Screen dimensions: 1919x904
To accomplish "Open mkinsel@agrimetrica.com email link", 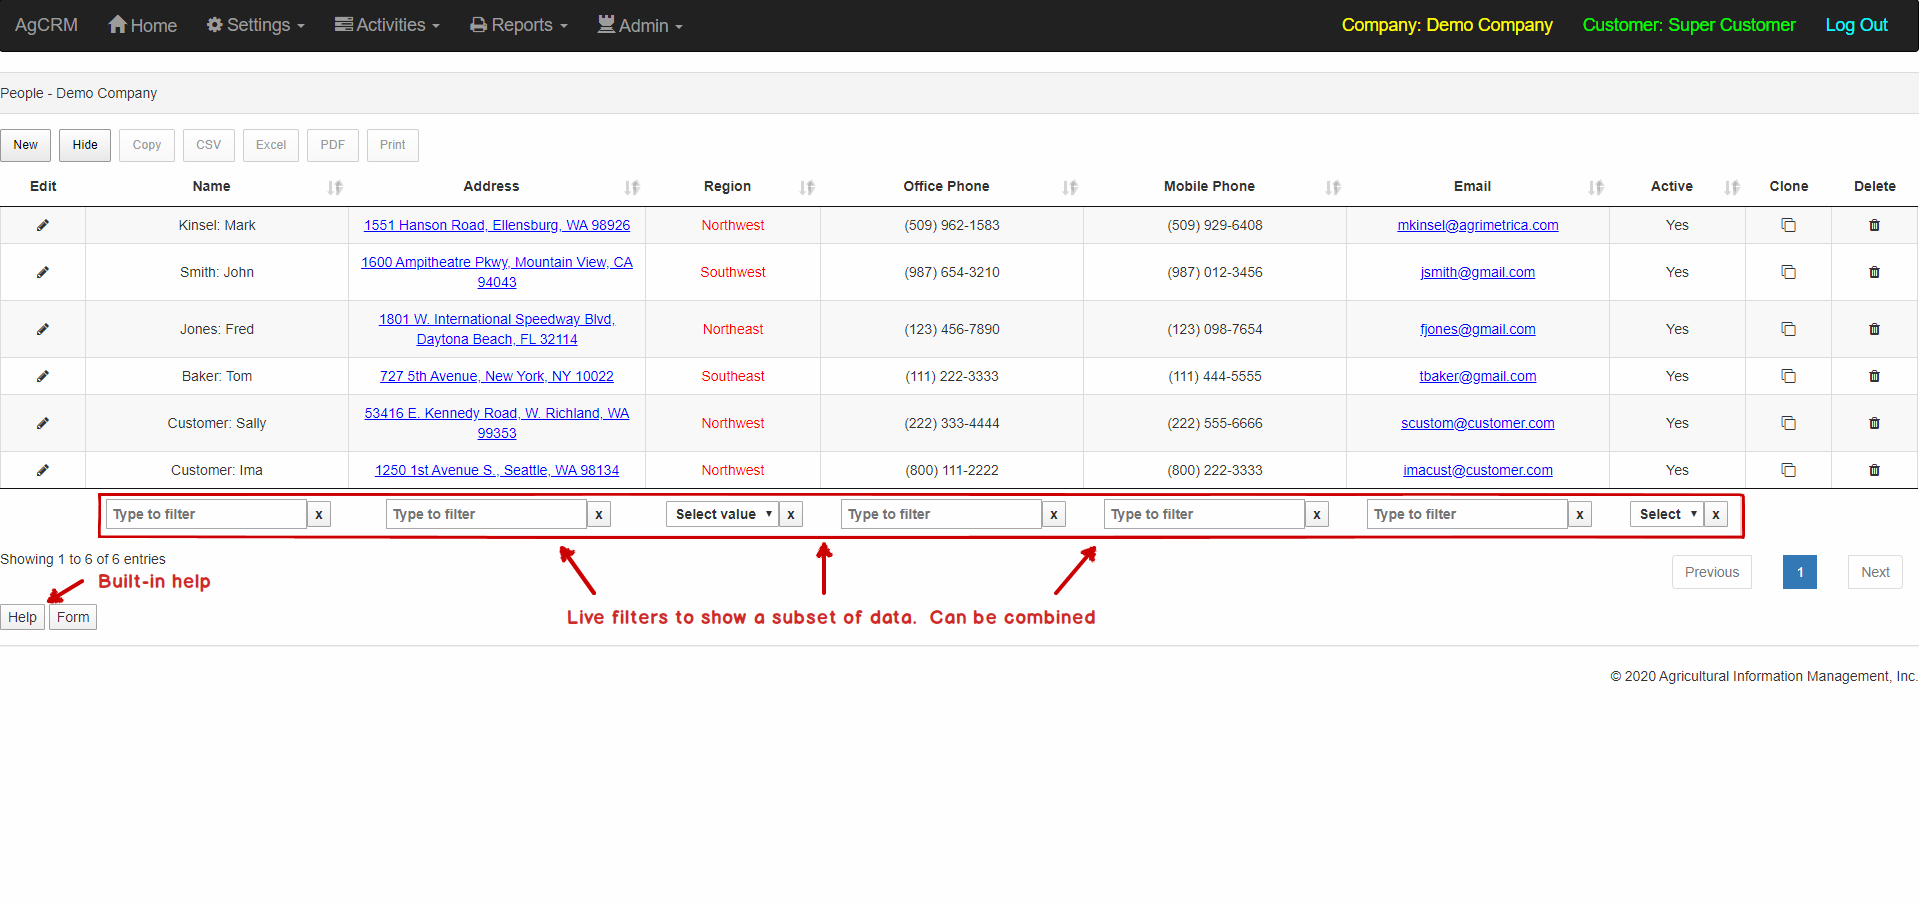I will (x=1477, y=225).
